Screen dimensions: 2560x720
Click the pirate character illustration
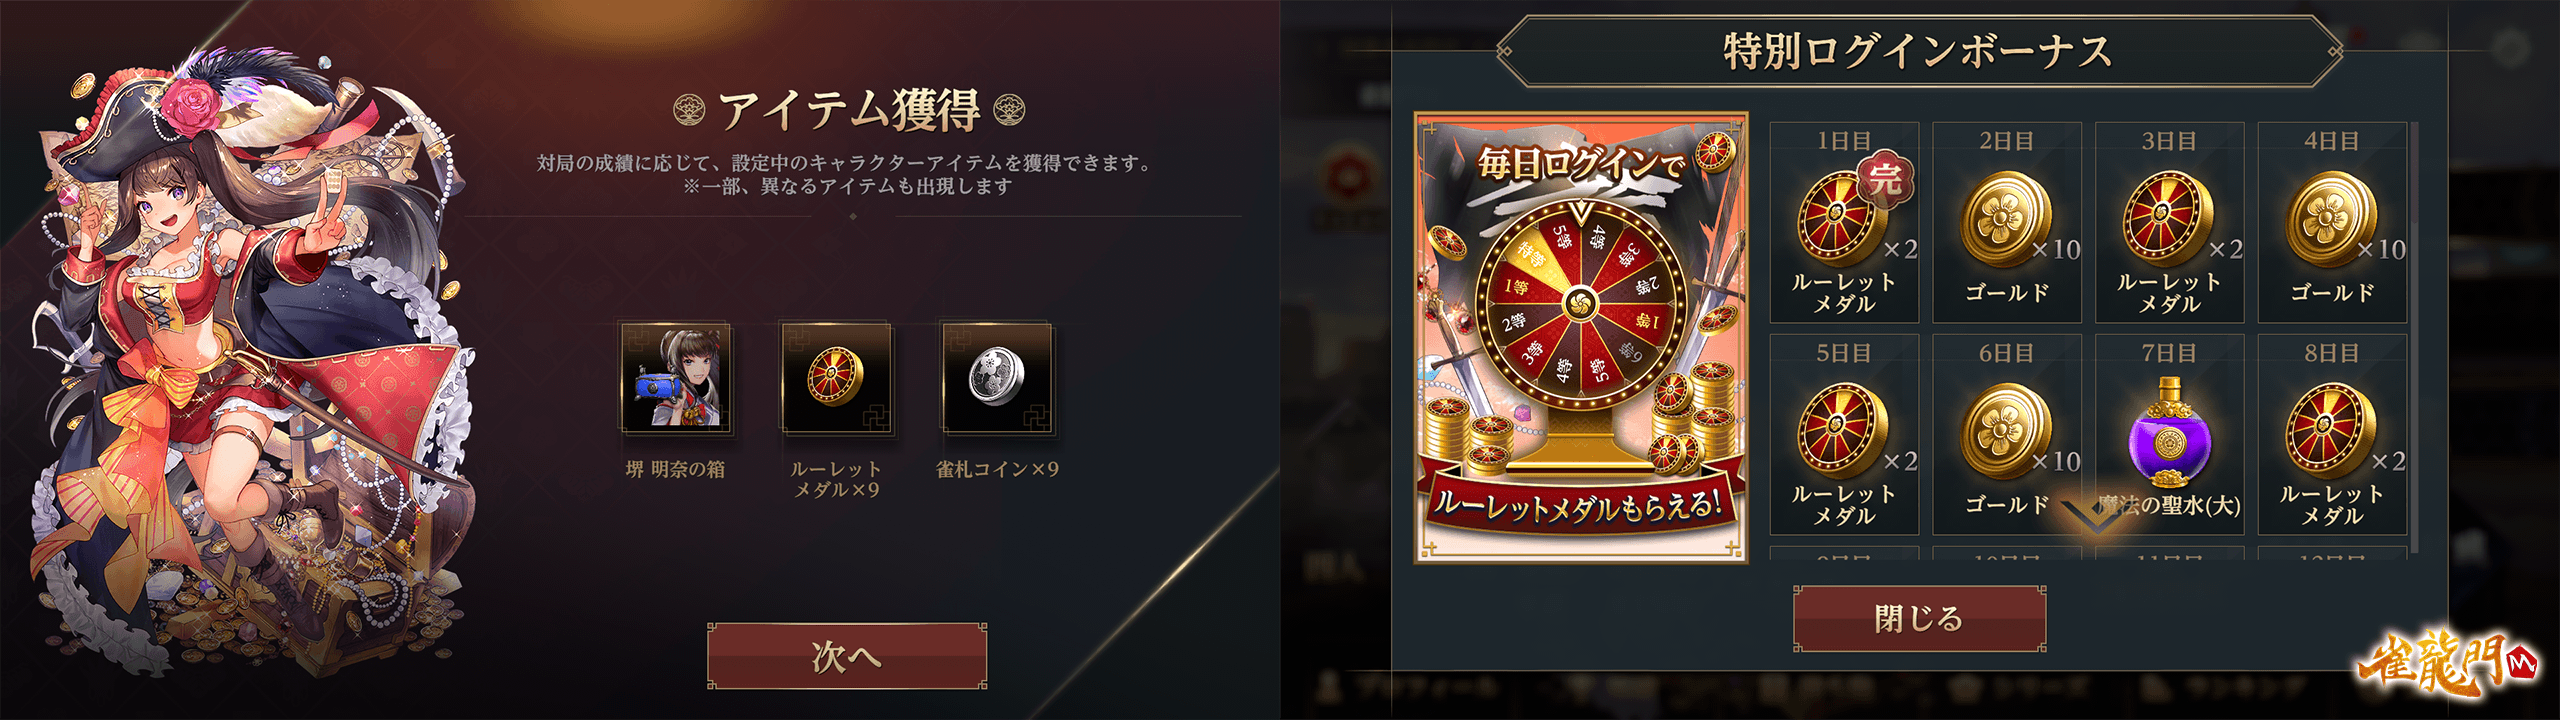pos(250,370)
